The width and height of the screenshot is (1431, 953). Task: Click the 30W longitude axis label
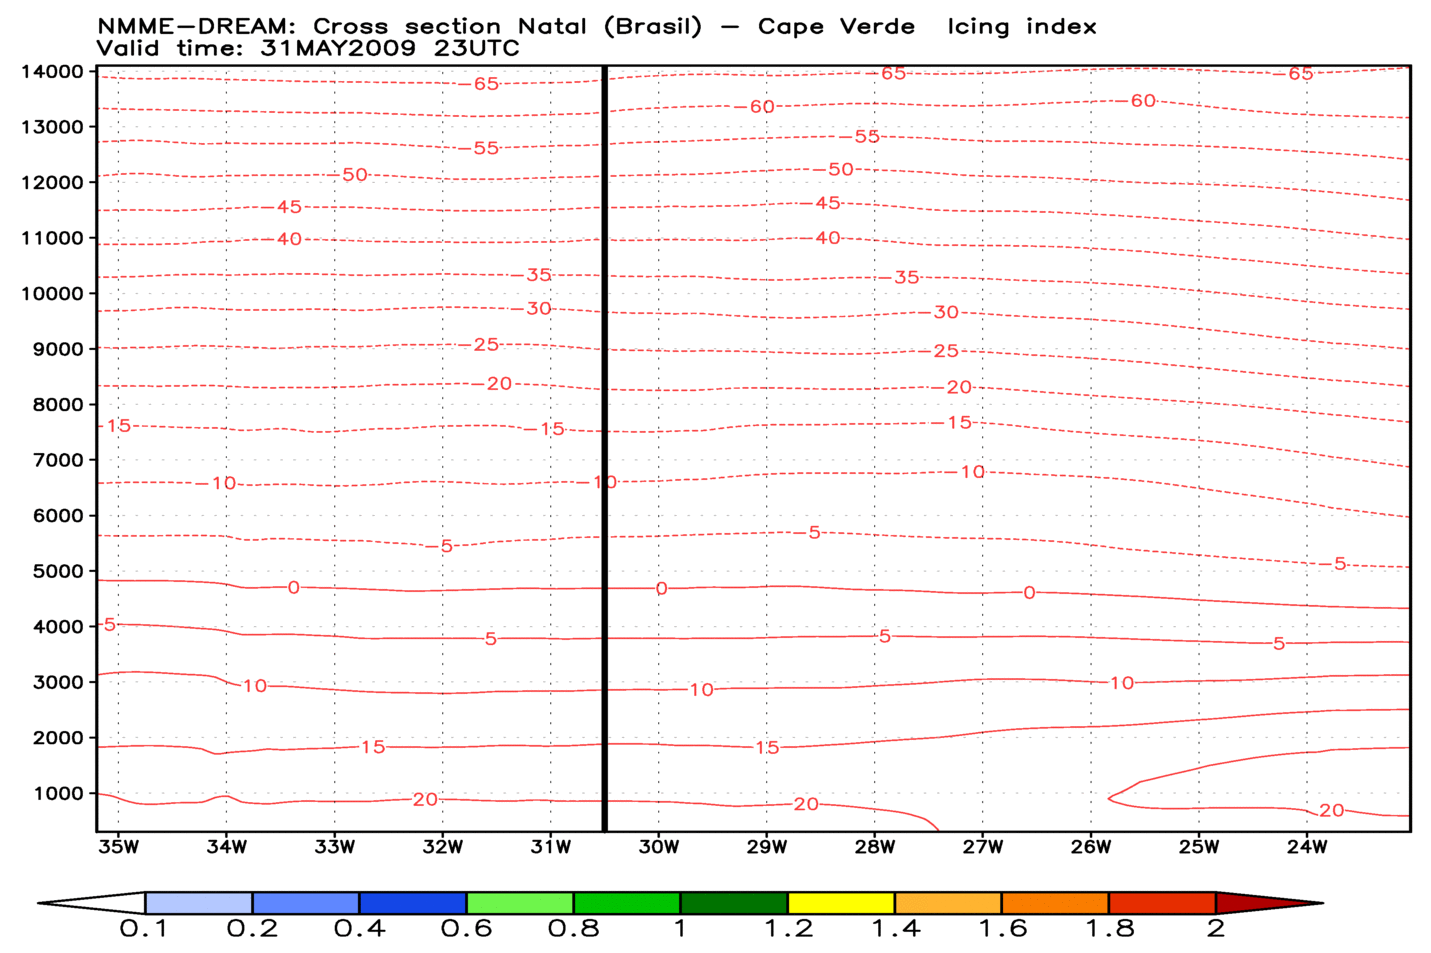tap(659, 847)
